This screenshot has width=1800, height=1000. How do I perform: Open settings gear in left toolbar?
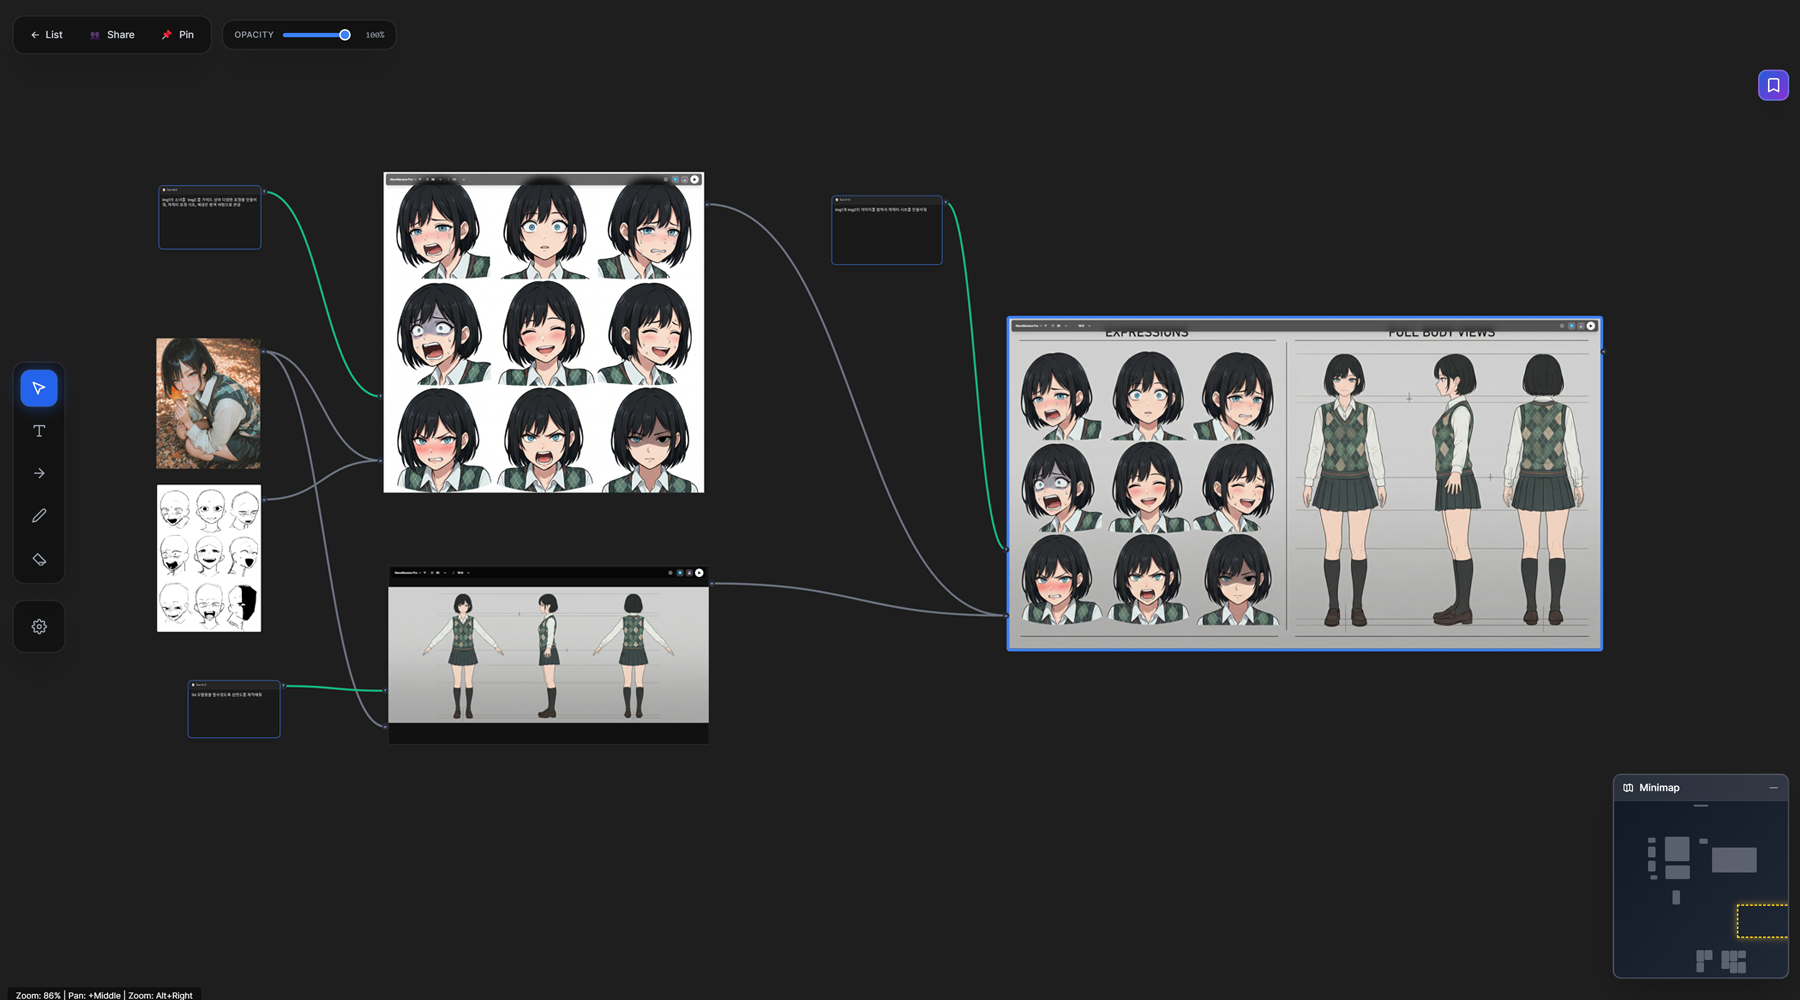pyautogui.click(x=39, y=627)
